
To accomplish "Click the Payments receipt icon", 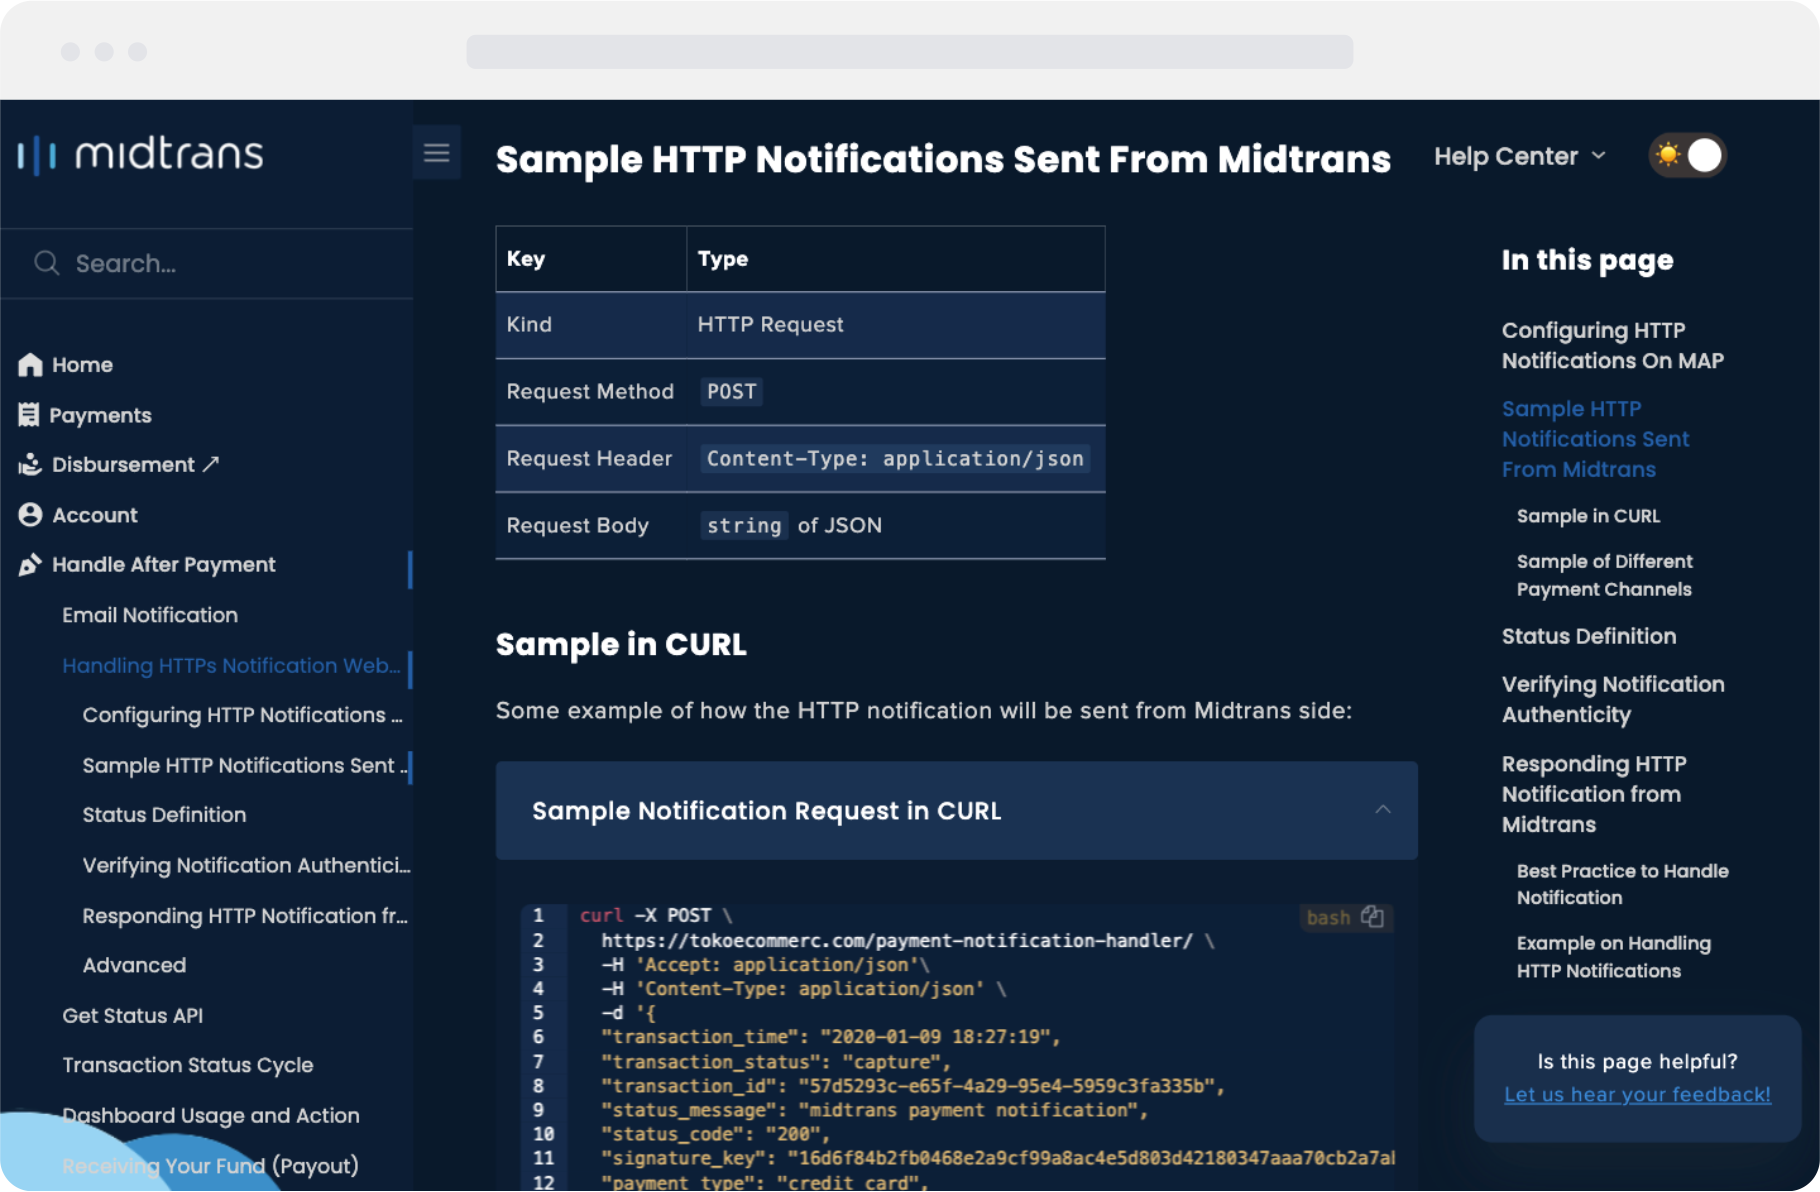I will (x=29, y=415).
